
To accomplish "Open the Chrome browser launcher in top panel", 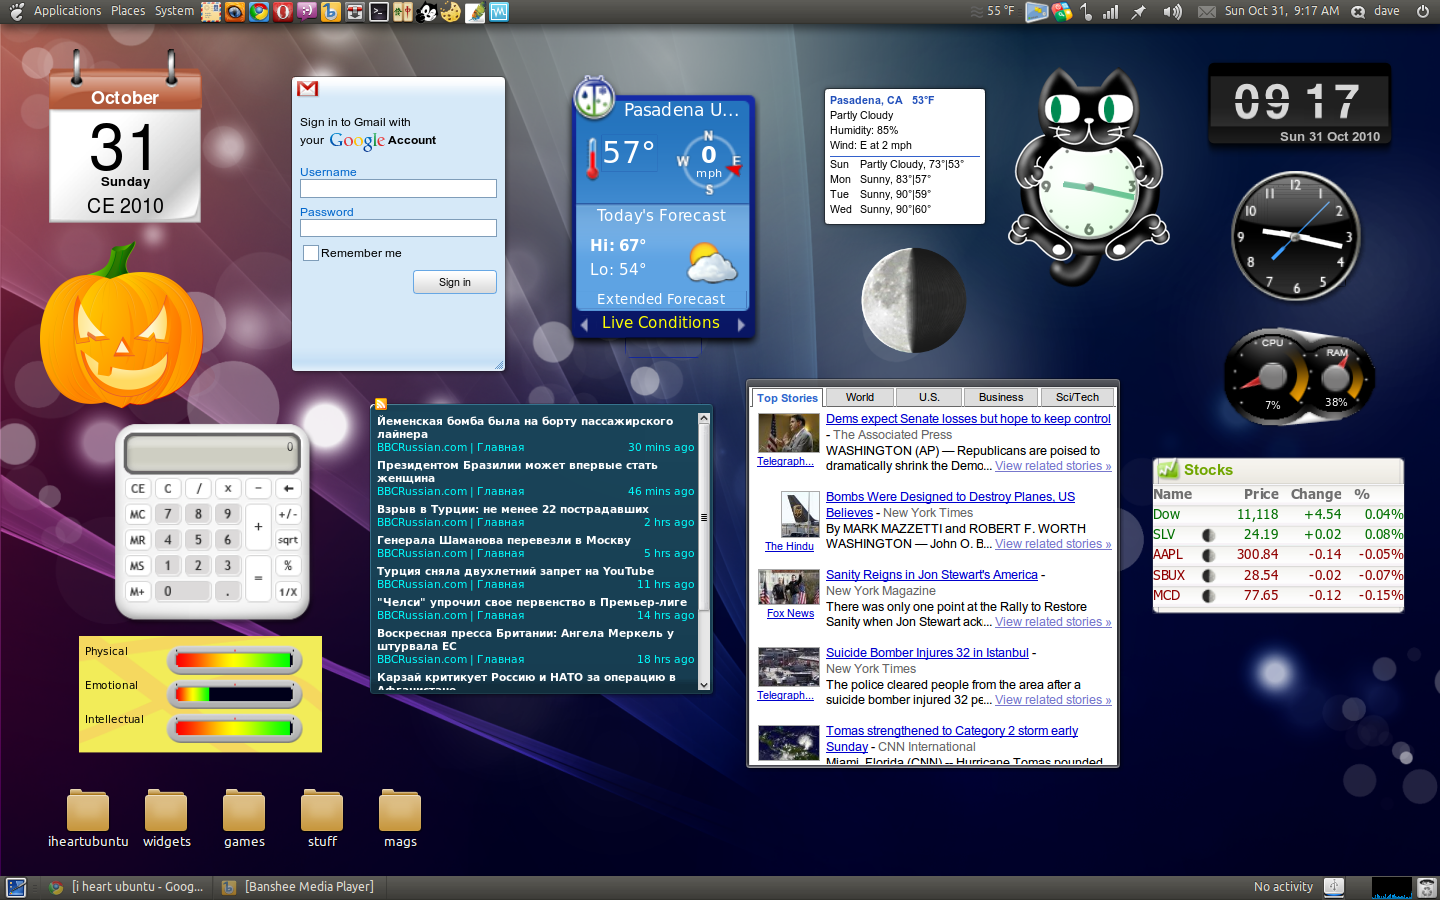I will click(x=259, y=12).
